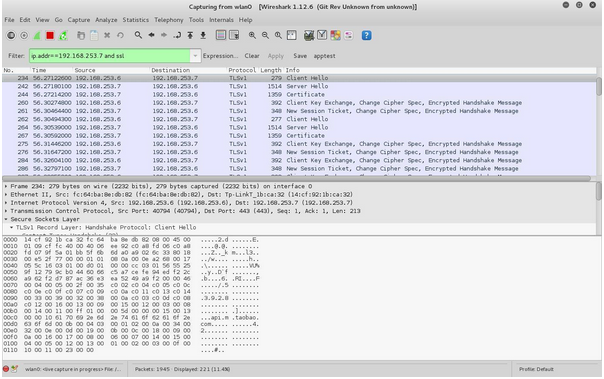Click the open capture file icon
The height and width of the screenshot is (379, 604).
click(81, 35)
